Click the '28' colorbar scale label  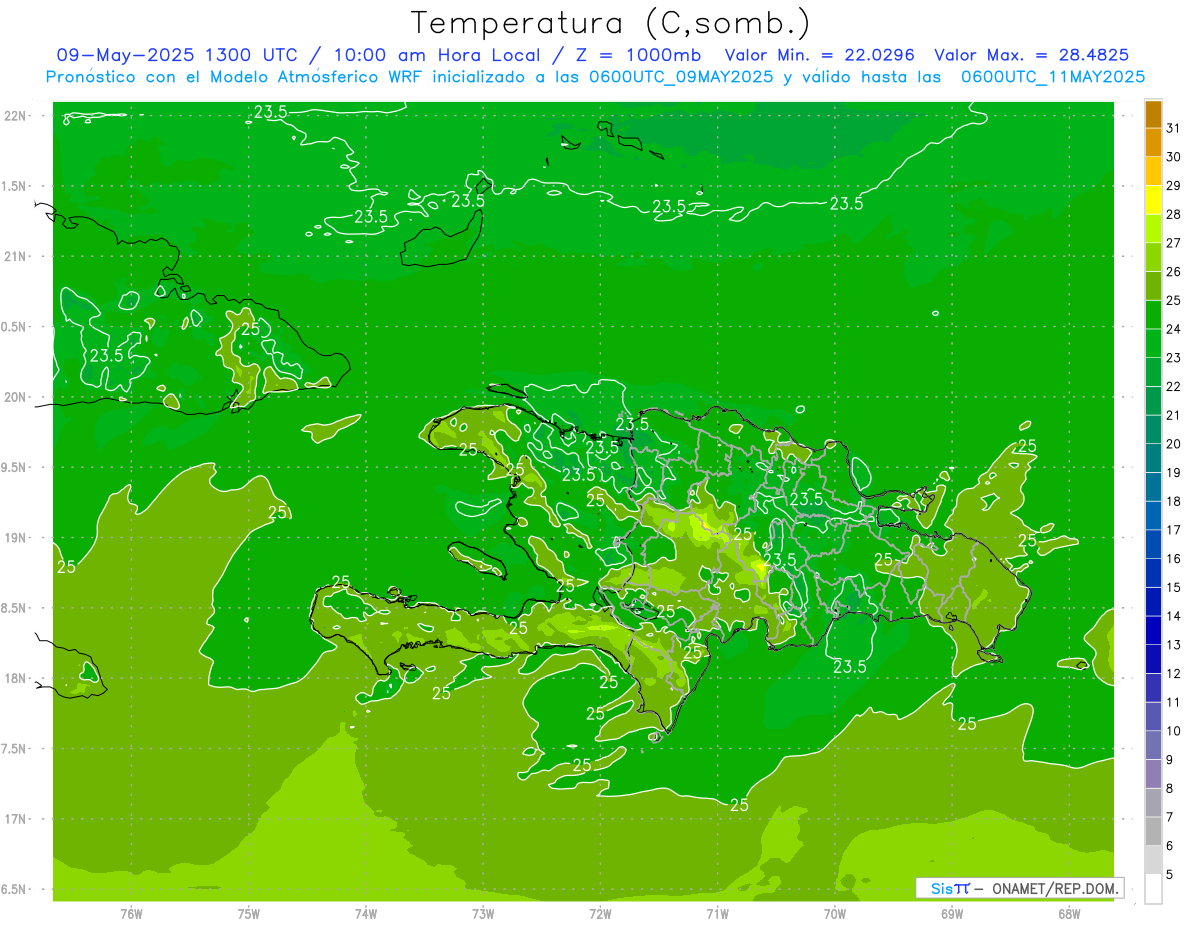click(1173, 214)
